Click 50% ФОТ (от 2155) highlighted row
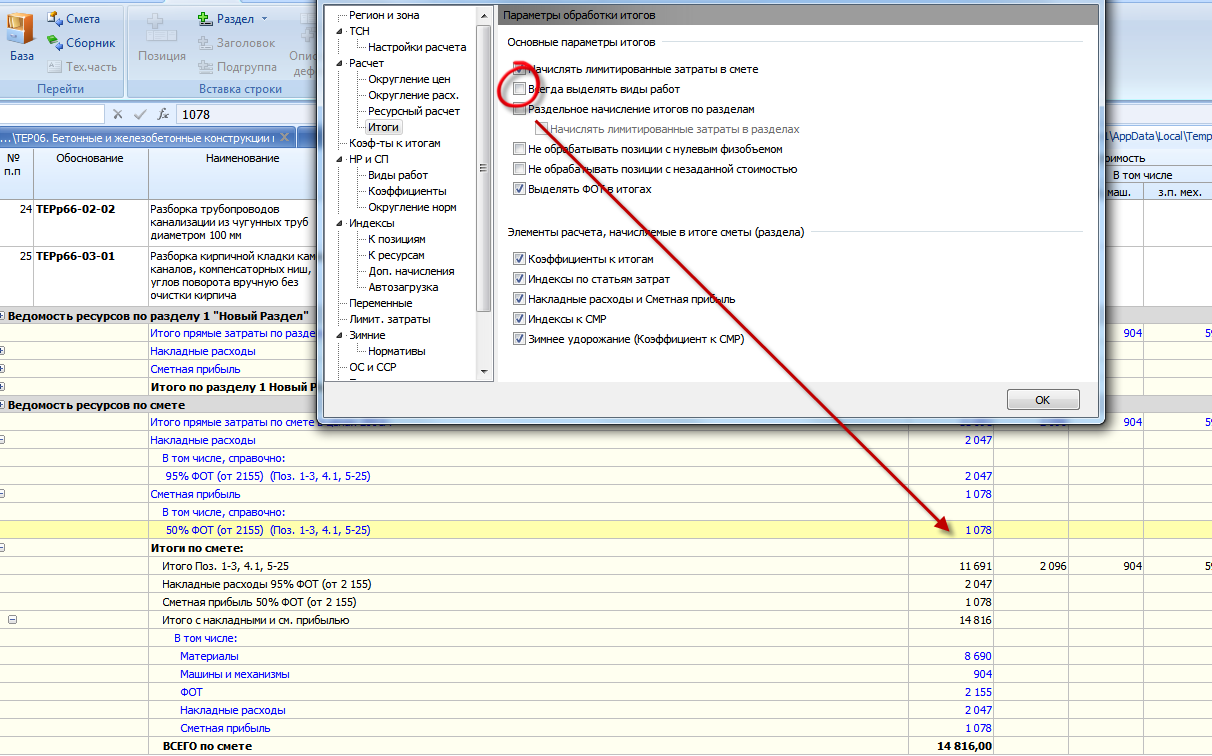 point(268,530)
